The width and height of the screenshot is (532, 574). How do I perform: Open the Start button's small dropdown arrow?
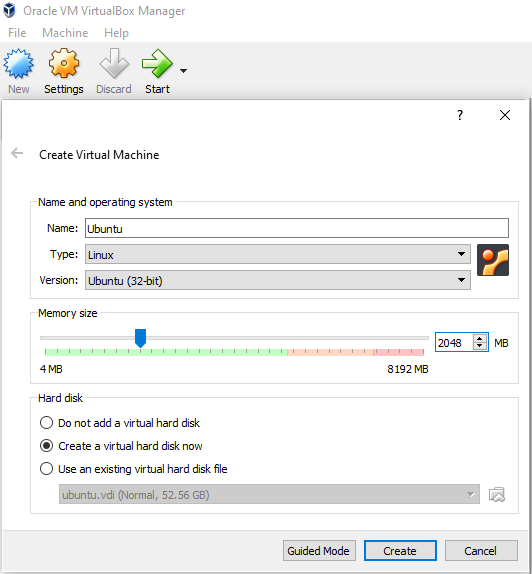pos(183,71)
